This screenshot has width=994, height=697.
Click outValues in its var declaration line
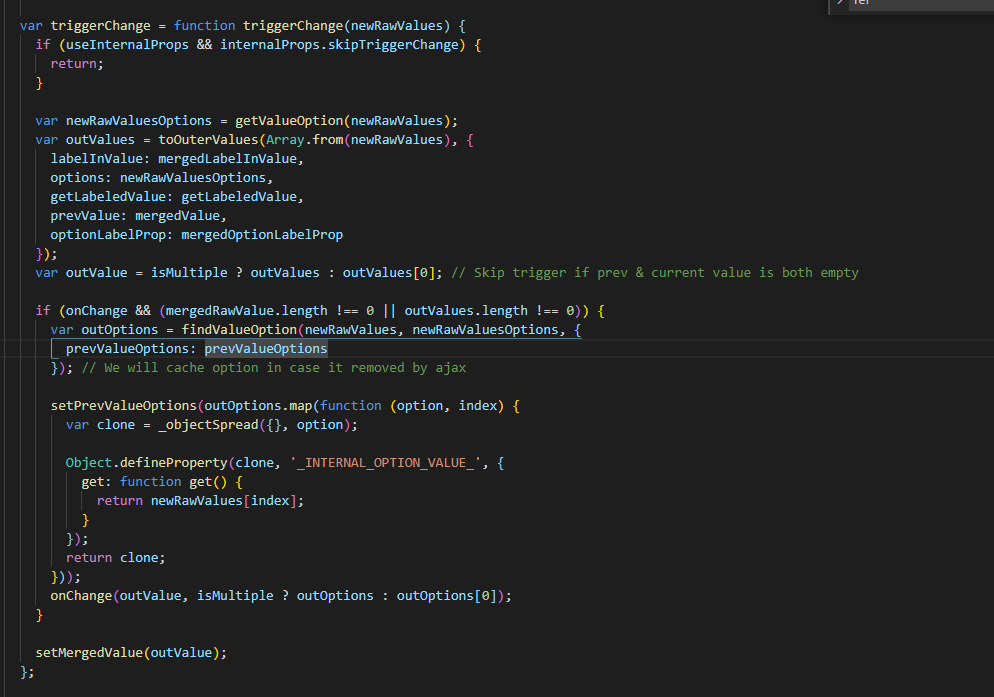point(100,140)
